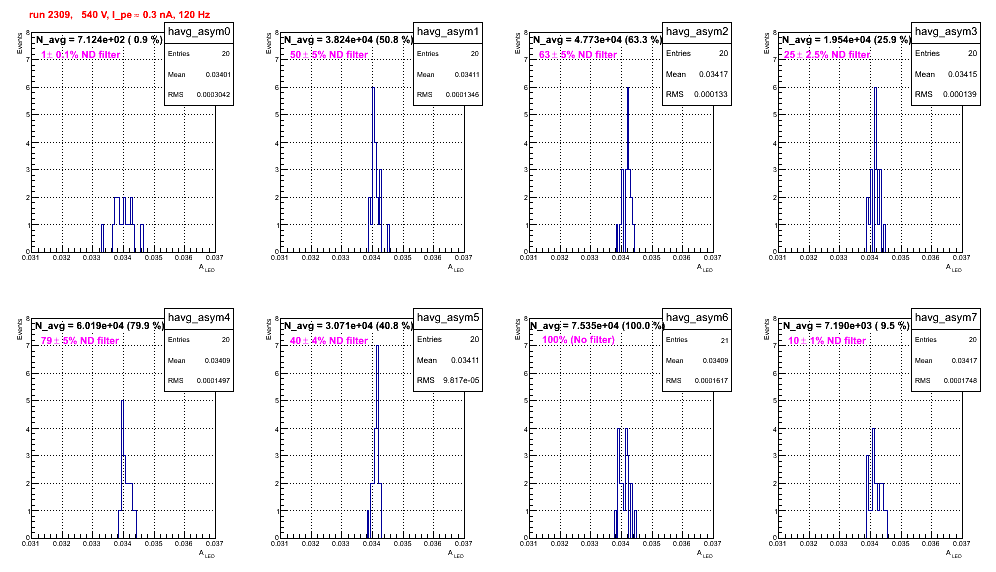This screenshot has height=572, width=996.
Task: Click Mean value 0.03417 in havg_asym2
Action: tap(713, 74)
